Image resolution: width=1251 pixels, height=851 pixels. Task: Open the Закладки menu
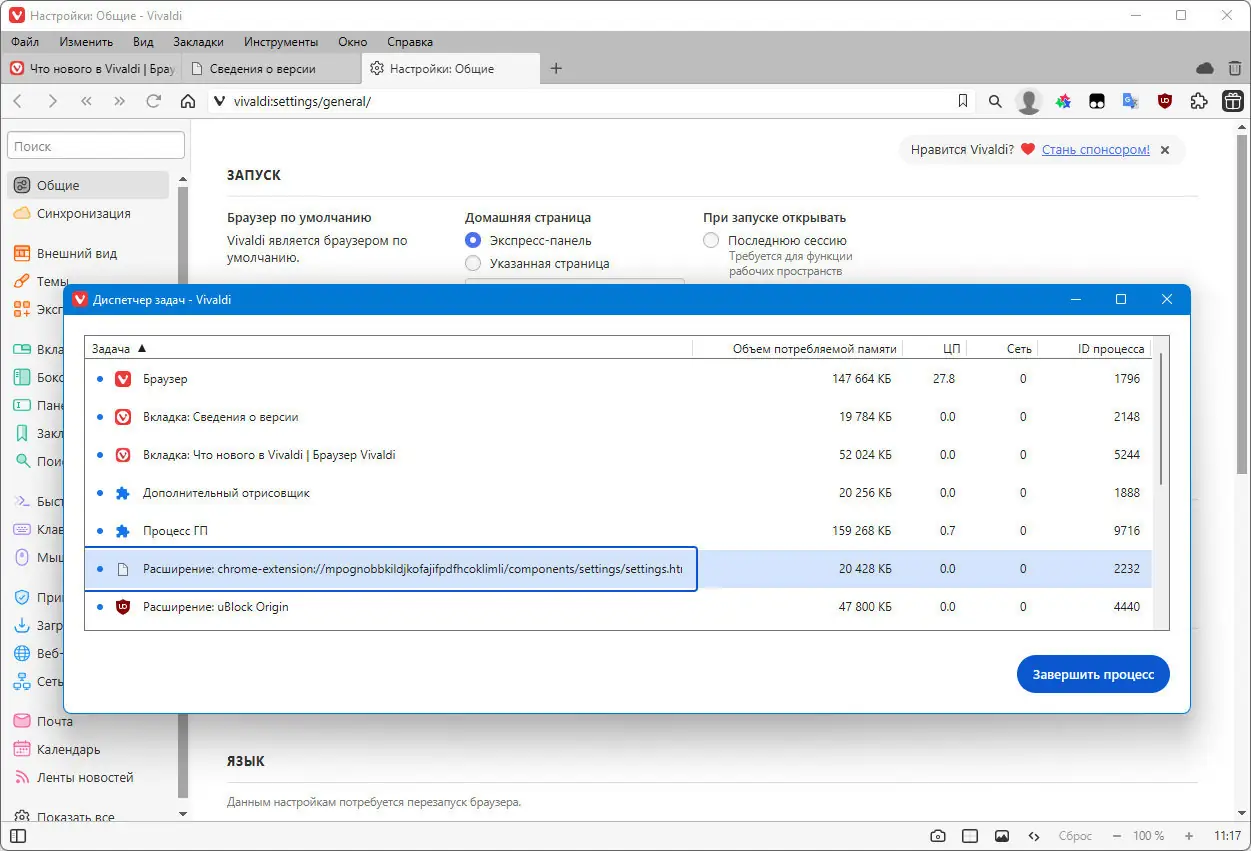pos(198,42)
